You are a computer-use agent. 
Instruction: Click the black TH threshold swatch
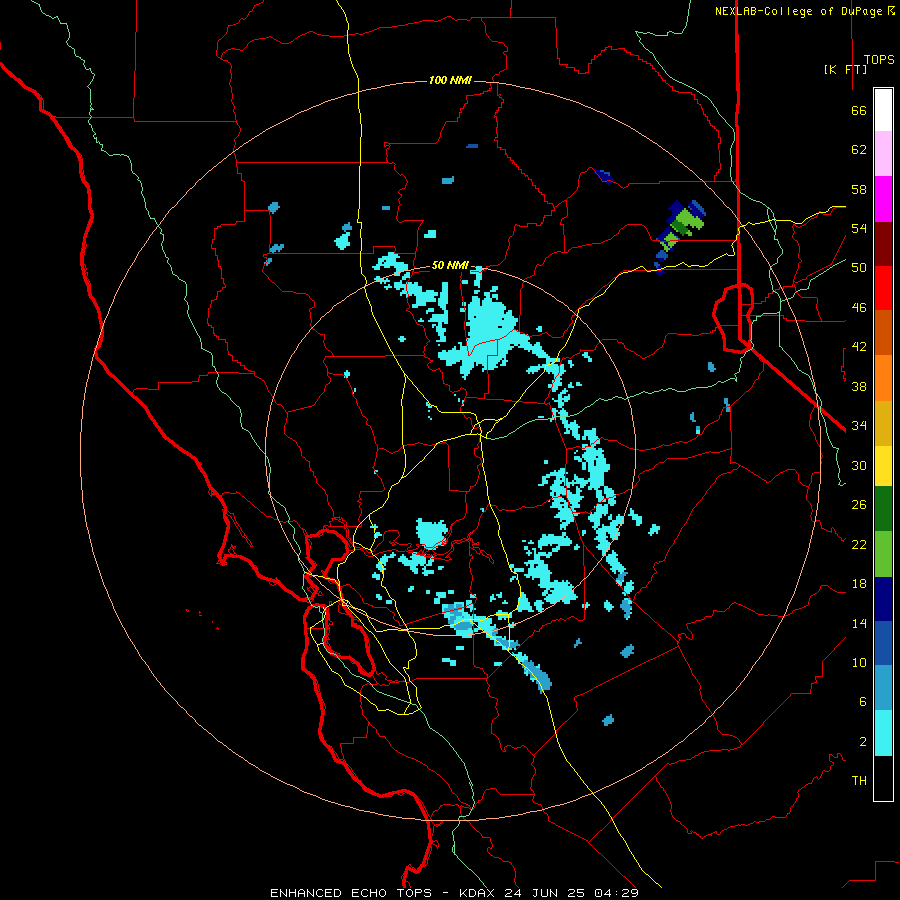[x=883, y=778]
